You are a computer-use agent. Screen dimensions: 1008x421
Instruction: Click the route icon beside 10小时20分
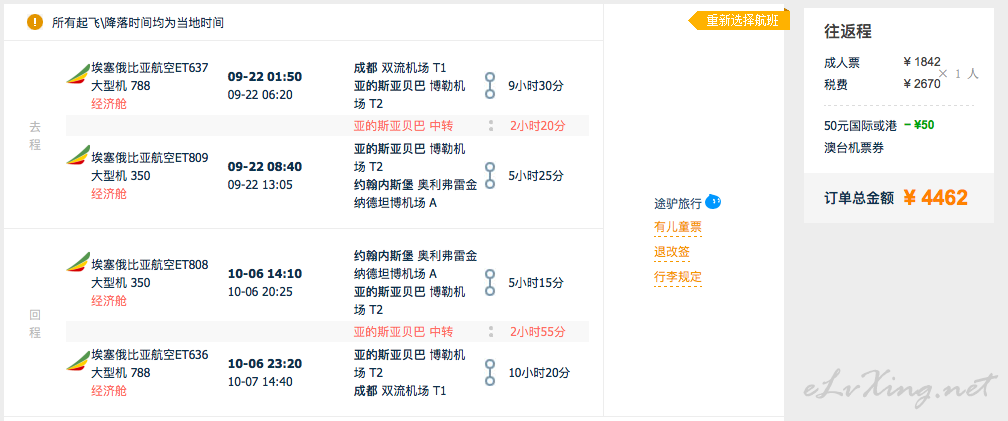coord(490,372)
